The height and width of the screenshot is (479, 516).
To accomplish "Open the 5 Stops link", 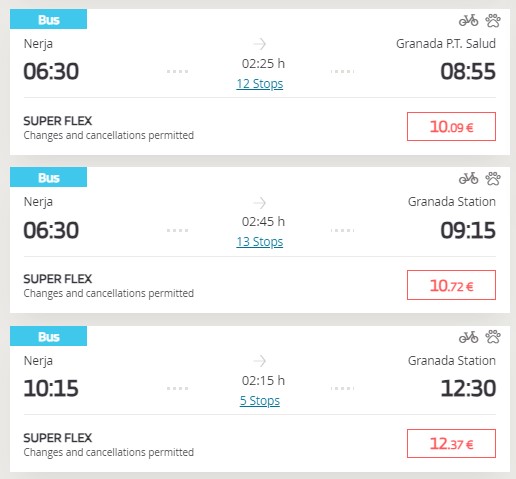I will coord(260,400).
